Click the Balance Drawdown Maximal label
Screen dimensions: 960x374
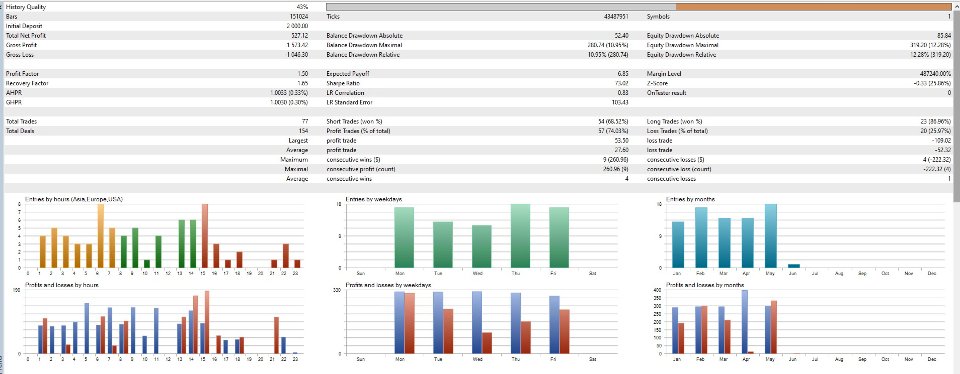coord(364,45)
